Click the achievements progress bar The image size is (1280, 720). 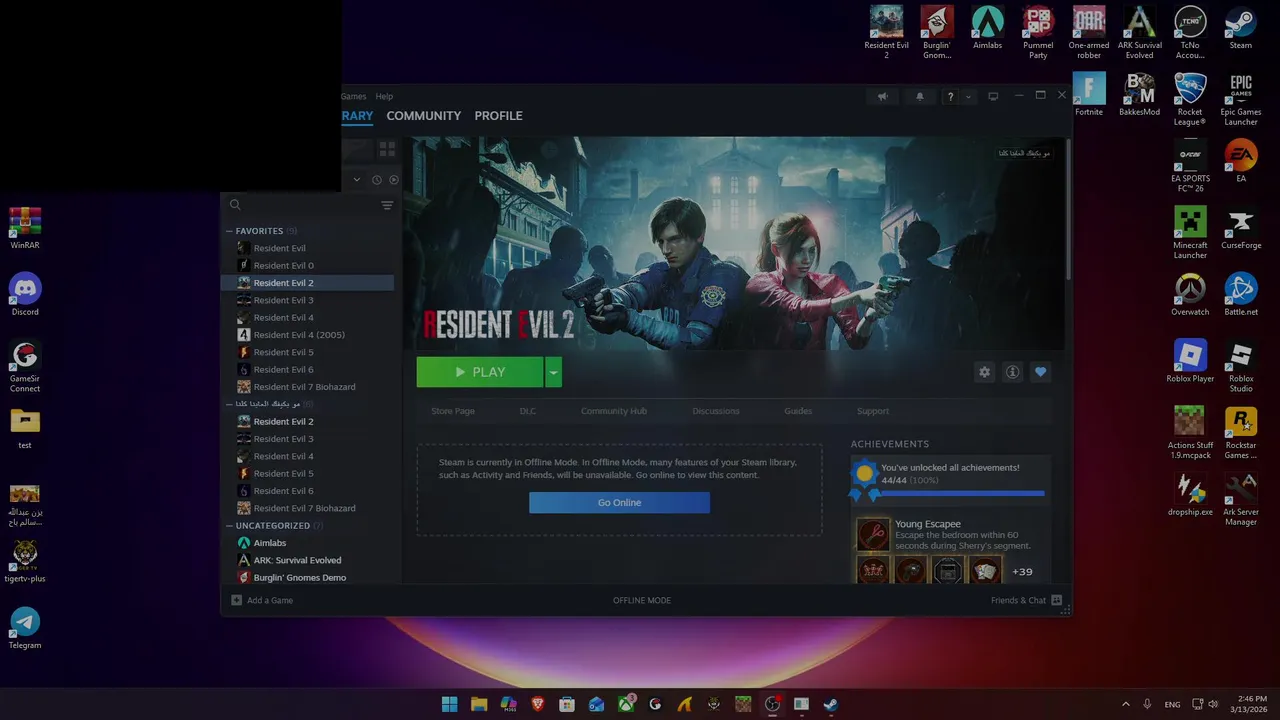(x=960, y=493)
